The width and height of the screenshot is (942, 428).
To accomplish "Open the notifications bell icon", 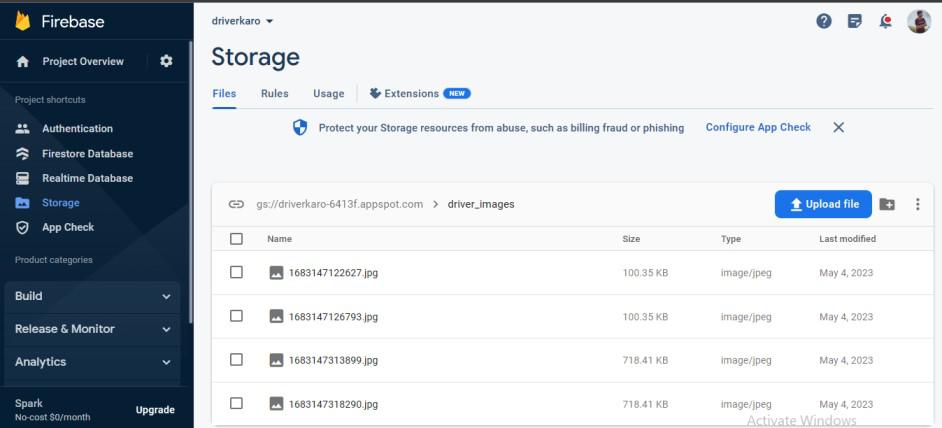I will tap(885, 21).
